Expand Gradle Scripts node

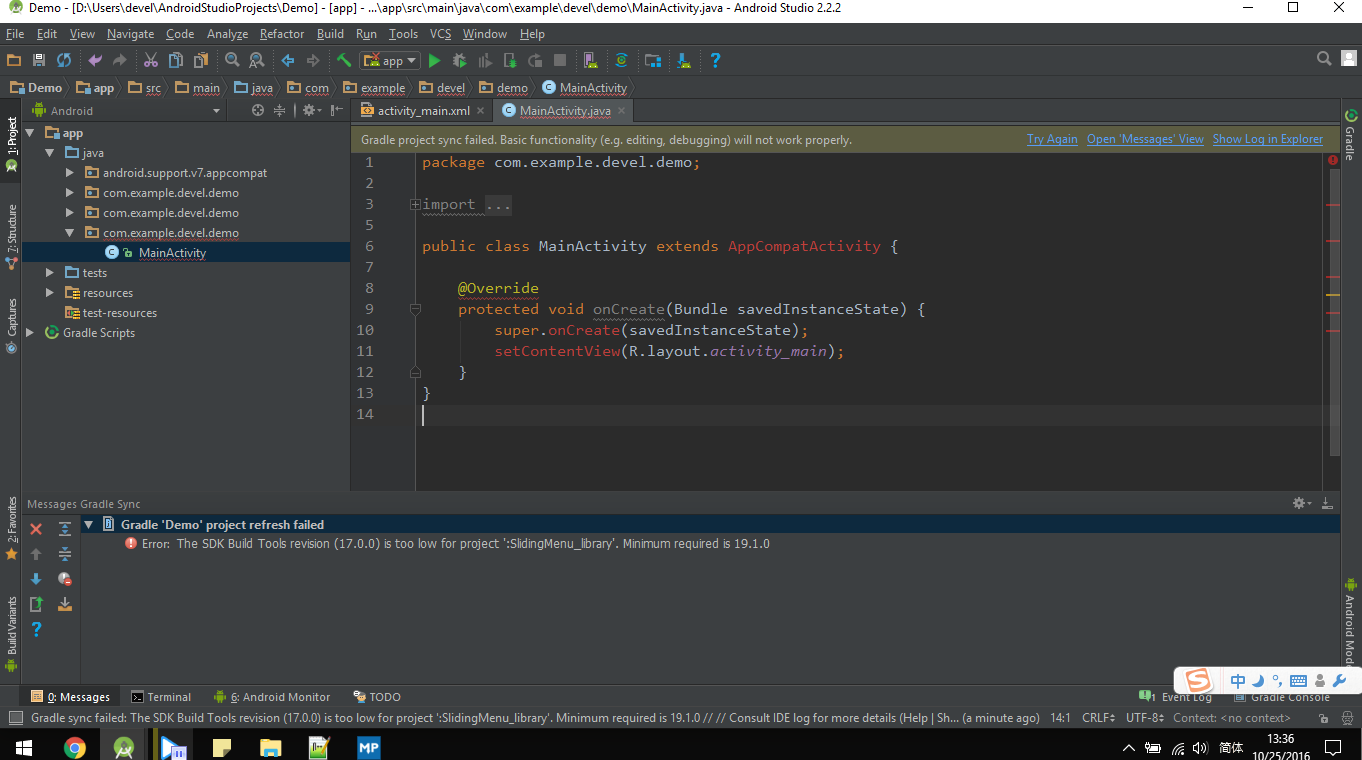(30, 333)
